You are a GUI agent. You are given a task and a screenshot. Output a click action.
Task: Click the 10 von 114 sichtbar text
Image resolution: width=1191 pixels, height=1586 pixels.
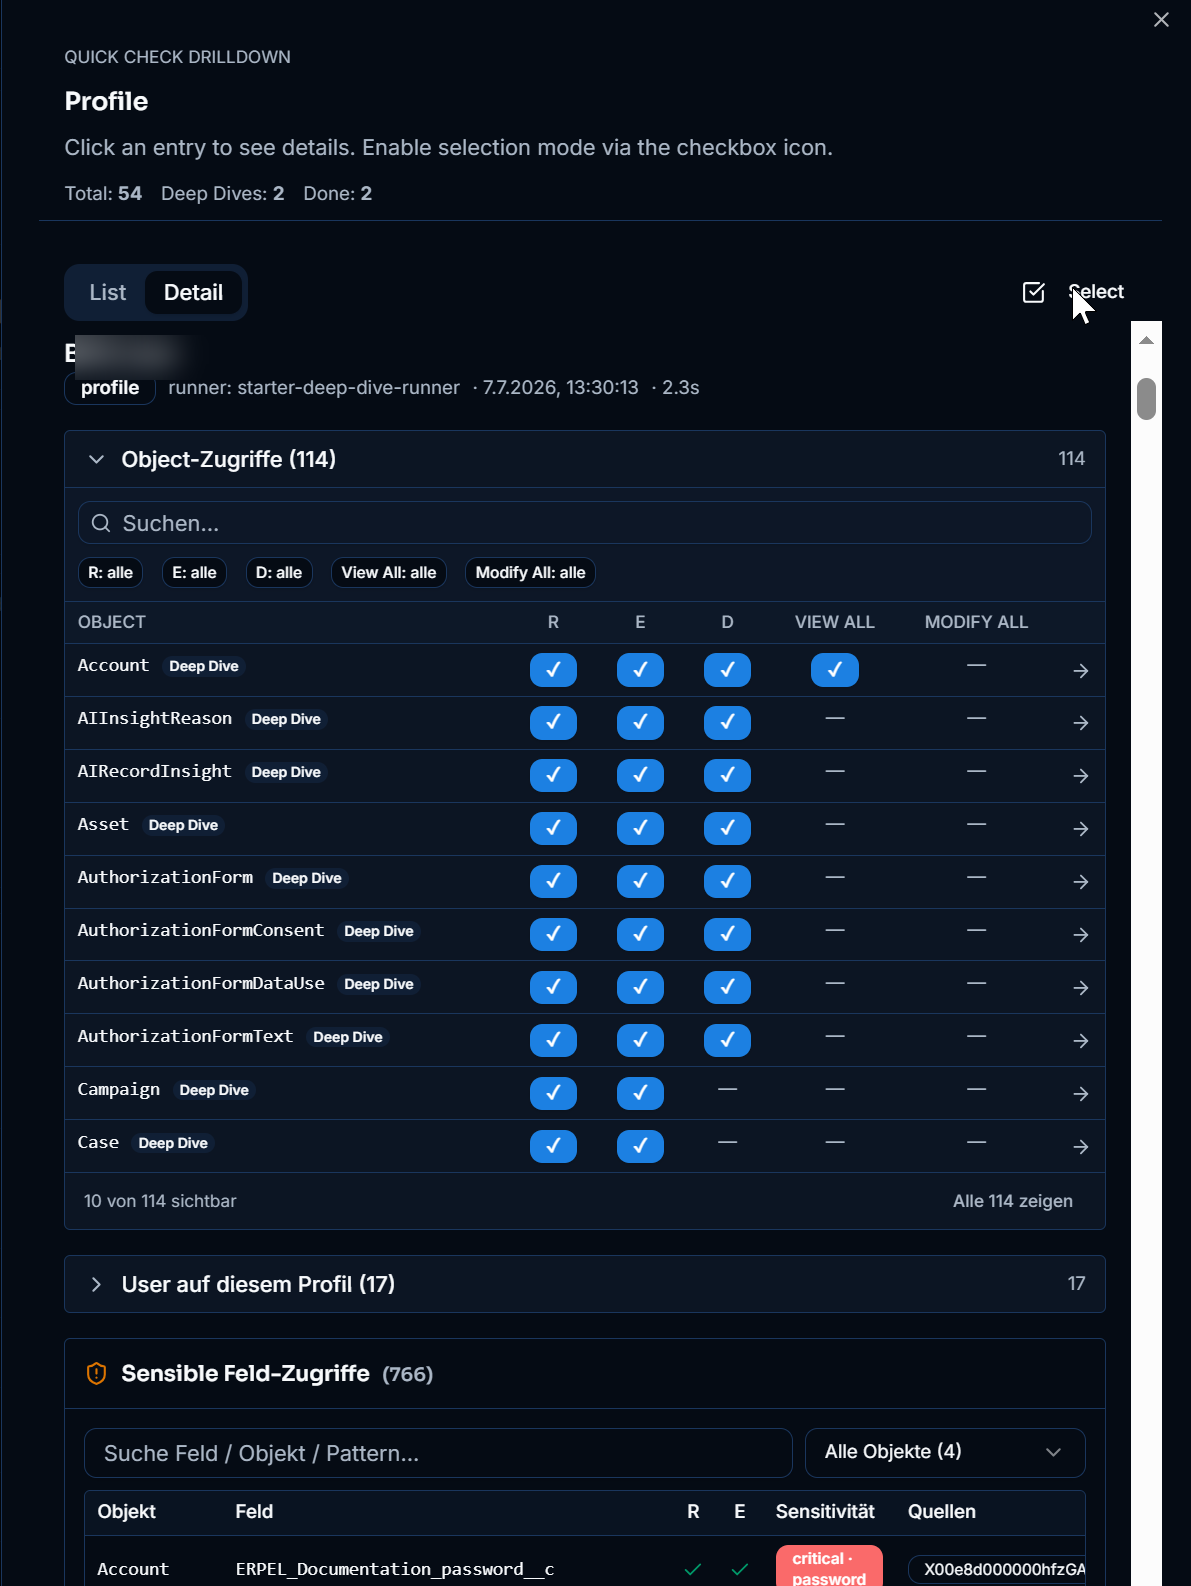click(x=160, y=1201)
